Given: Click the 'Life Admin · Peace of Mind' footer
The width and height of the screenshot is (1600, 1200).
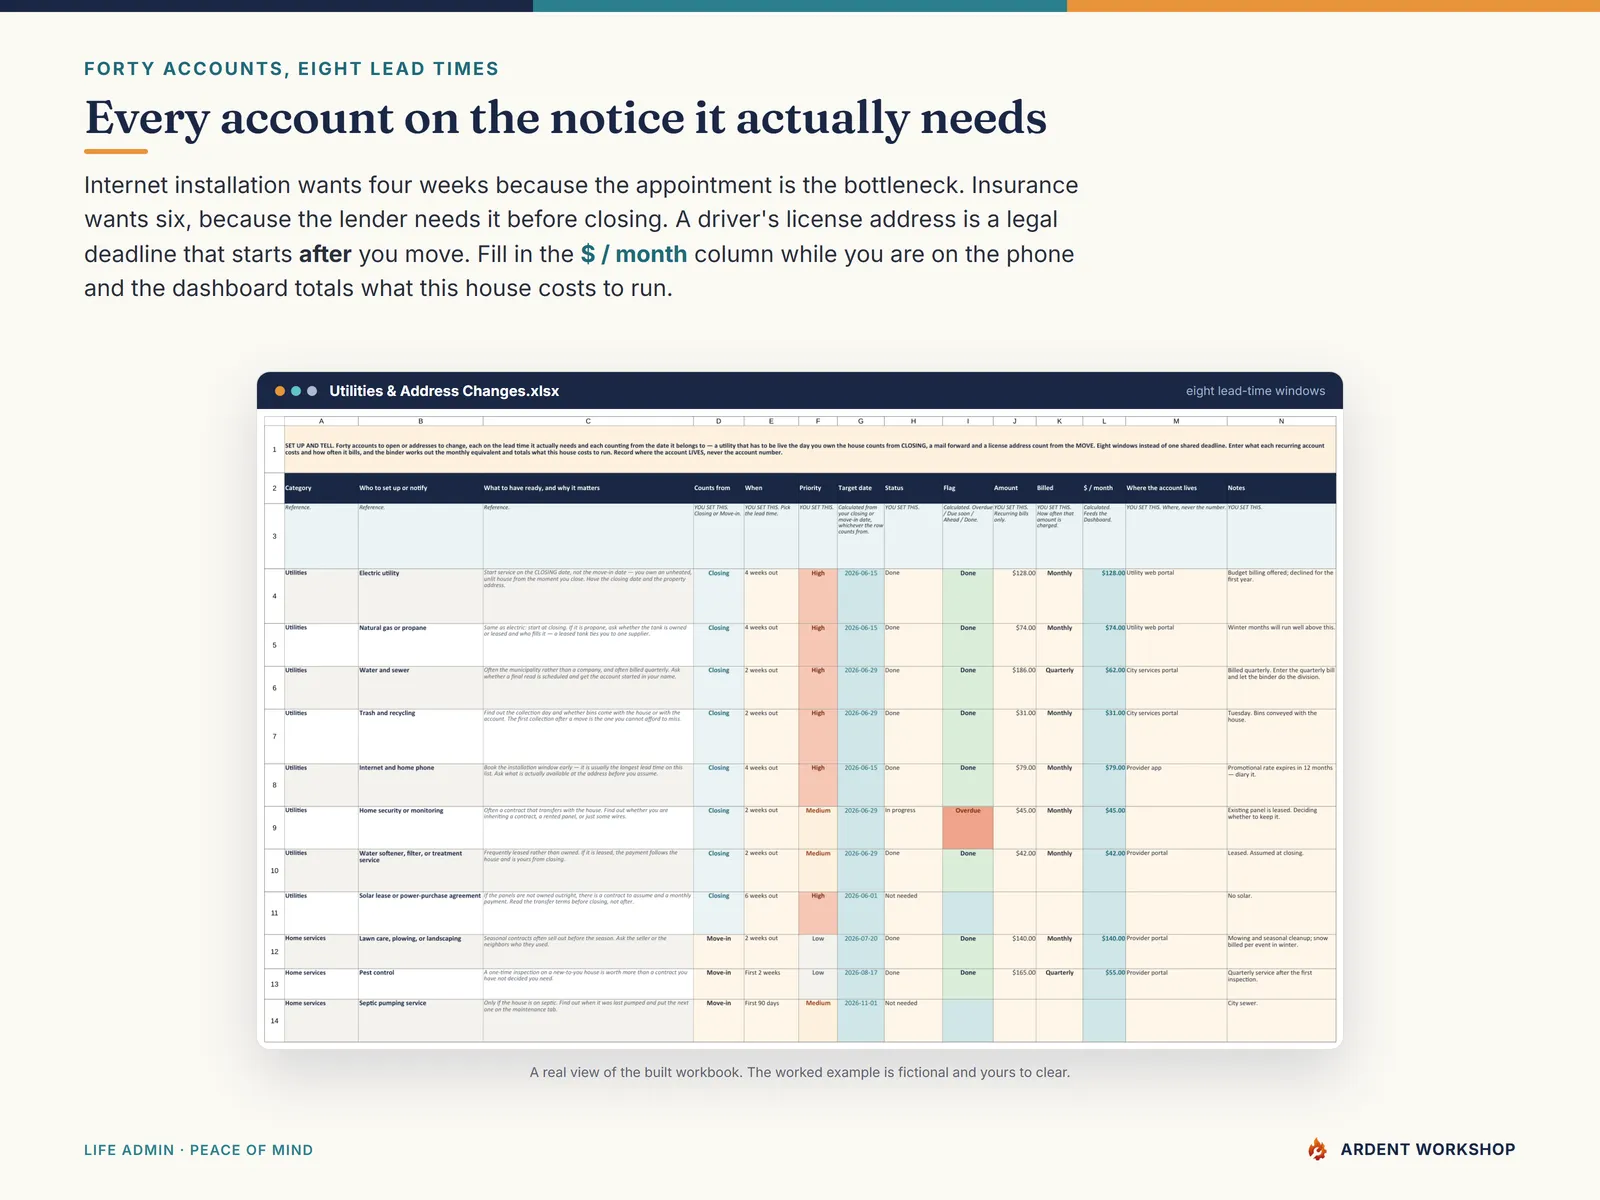Looking at the screenshot, I should [198, 1150].
